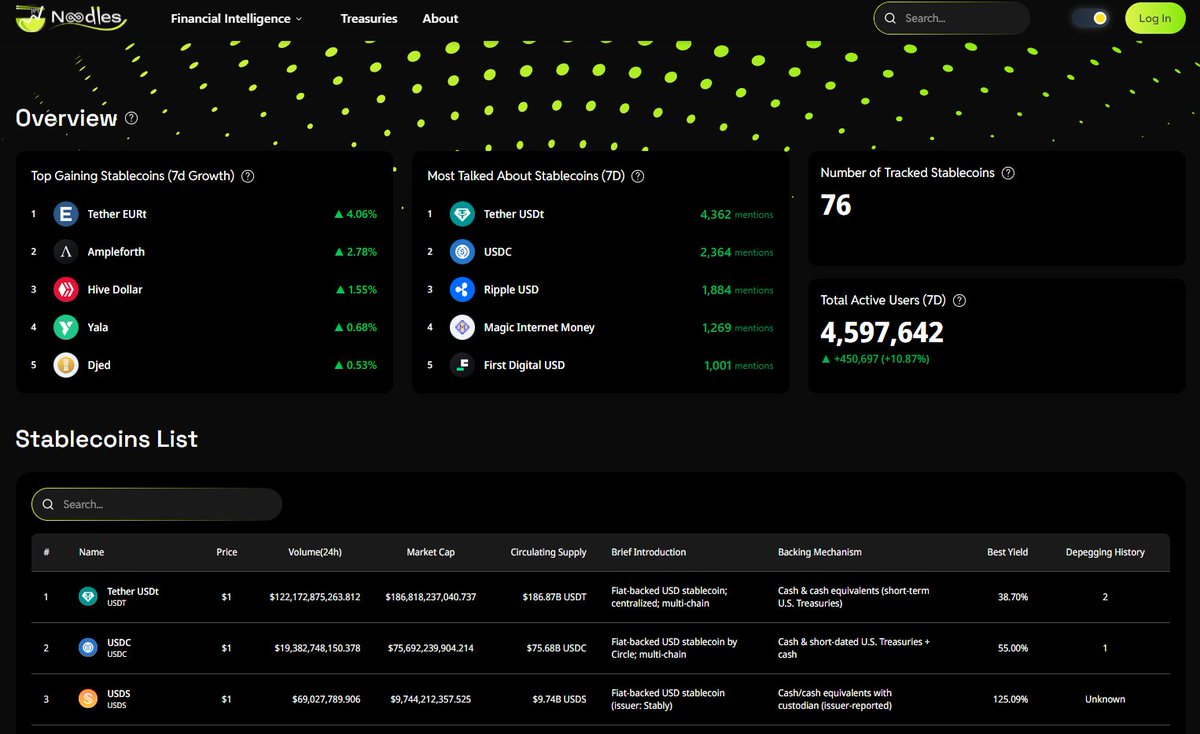The width and height of the screenshot is (1200, 734).
Task: Open Magic Internet Money entry
Action: [x=539, y=327]
